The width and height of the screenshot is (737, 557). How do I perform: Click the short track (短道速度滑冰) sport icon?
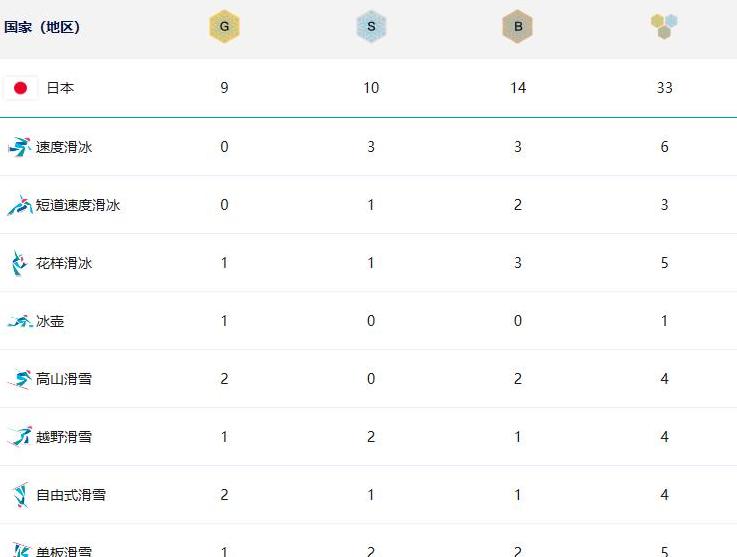pos(19,205)
